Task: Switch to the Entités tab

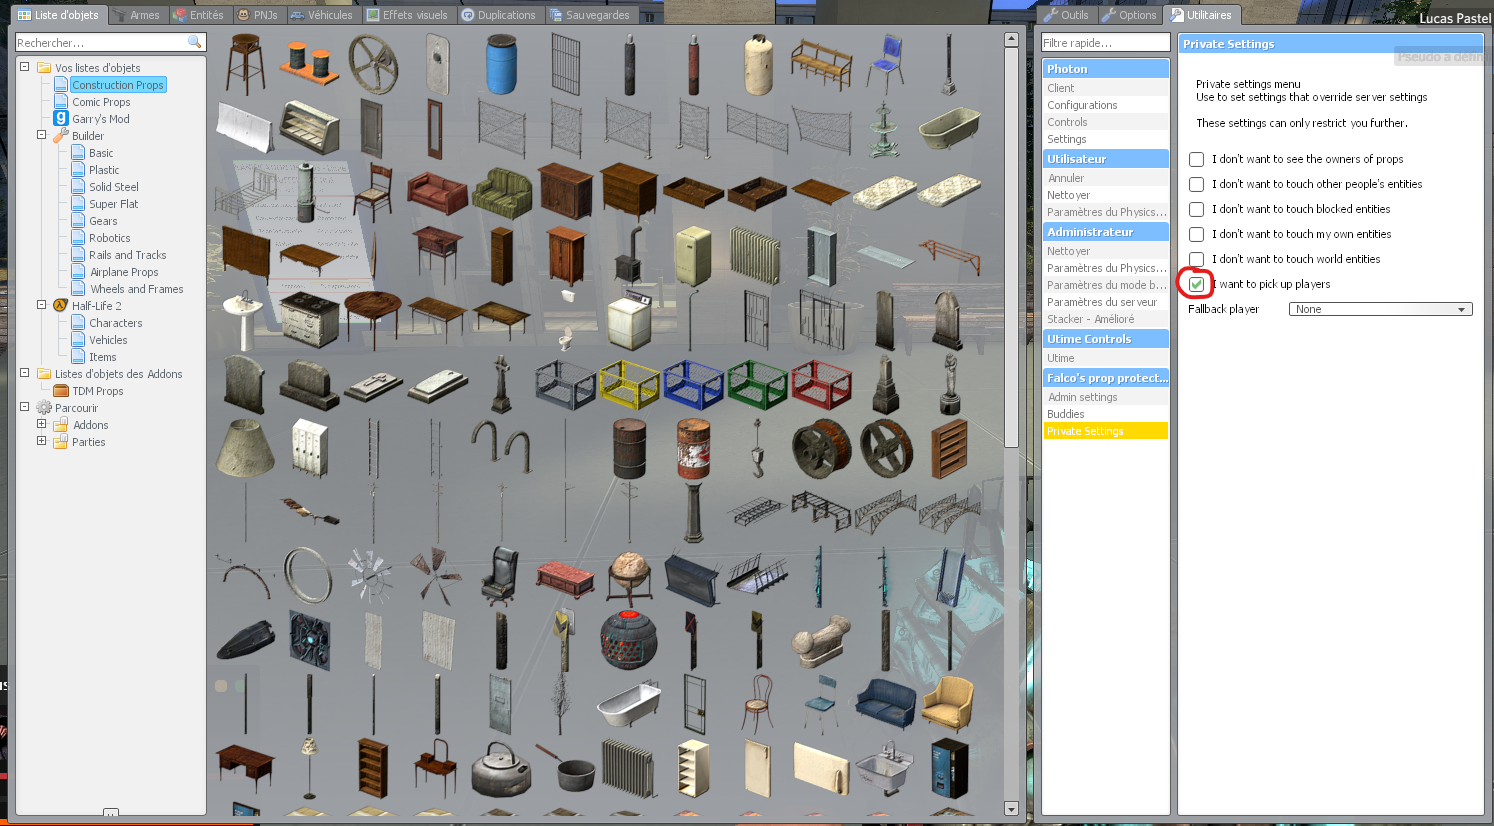Action: [x=198, y=15]
